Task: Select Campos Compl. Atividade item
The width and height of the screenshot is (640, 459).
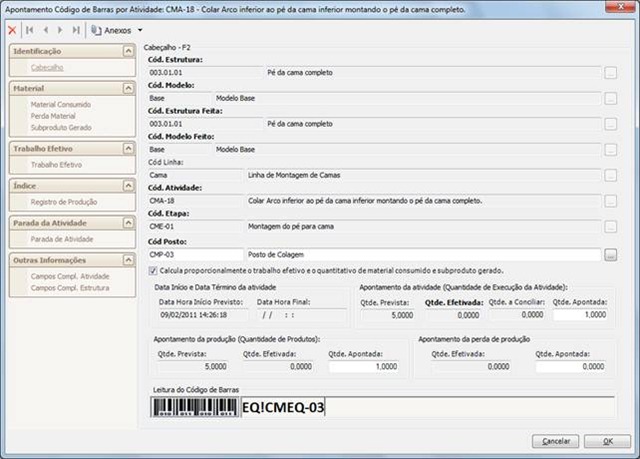Action: [x=70, y=276]
